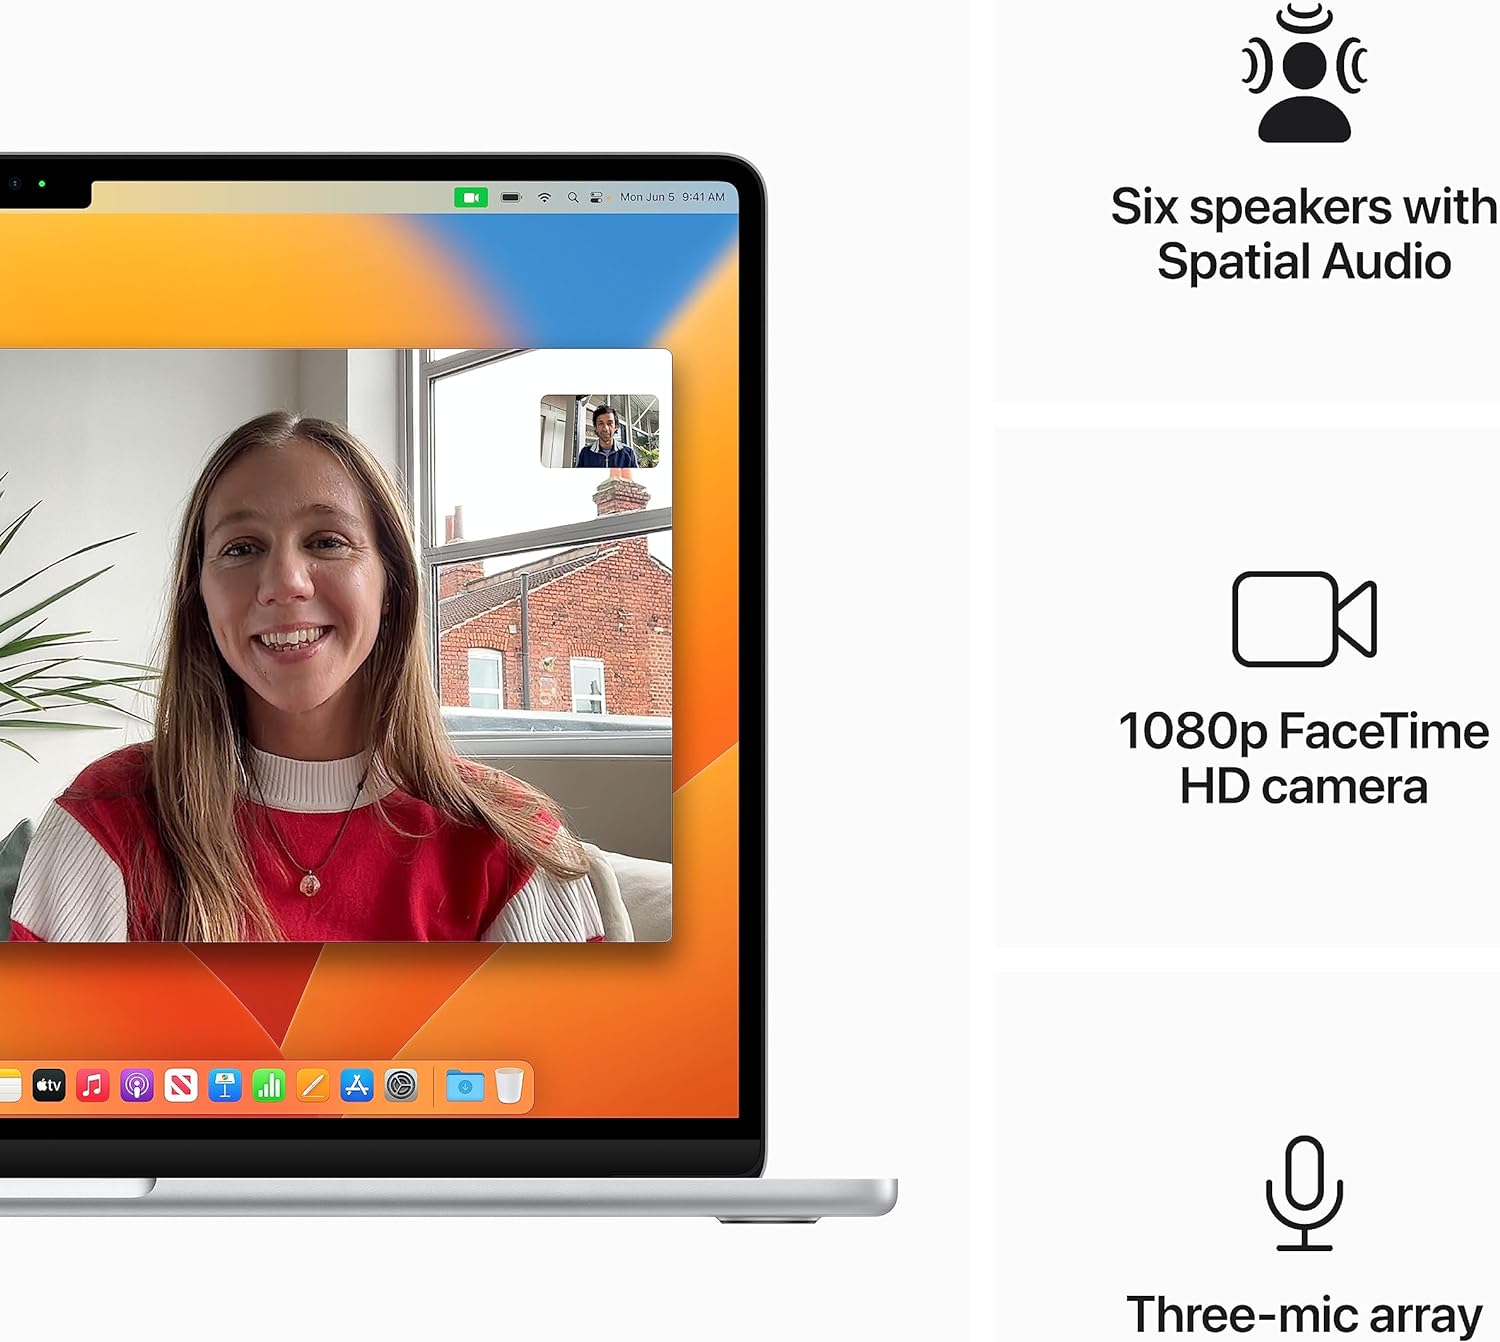Open Control Center toggles icon
This screenshot has width=1500, height=1342.
point(596,198)
